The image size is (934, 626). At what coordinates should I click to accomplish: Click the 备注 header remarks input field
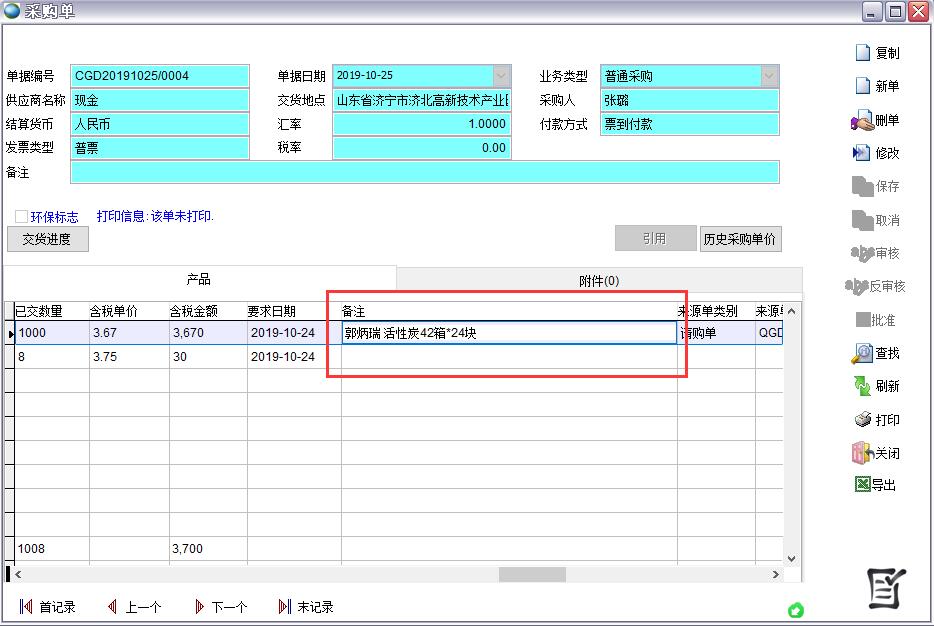coord(424,172)
